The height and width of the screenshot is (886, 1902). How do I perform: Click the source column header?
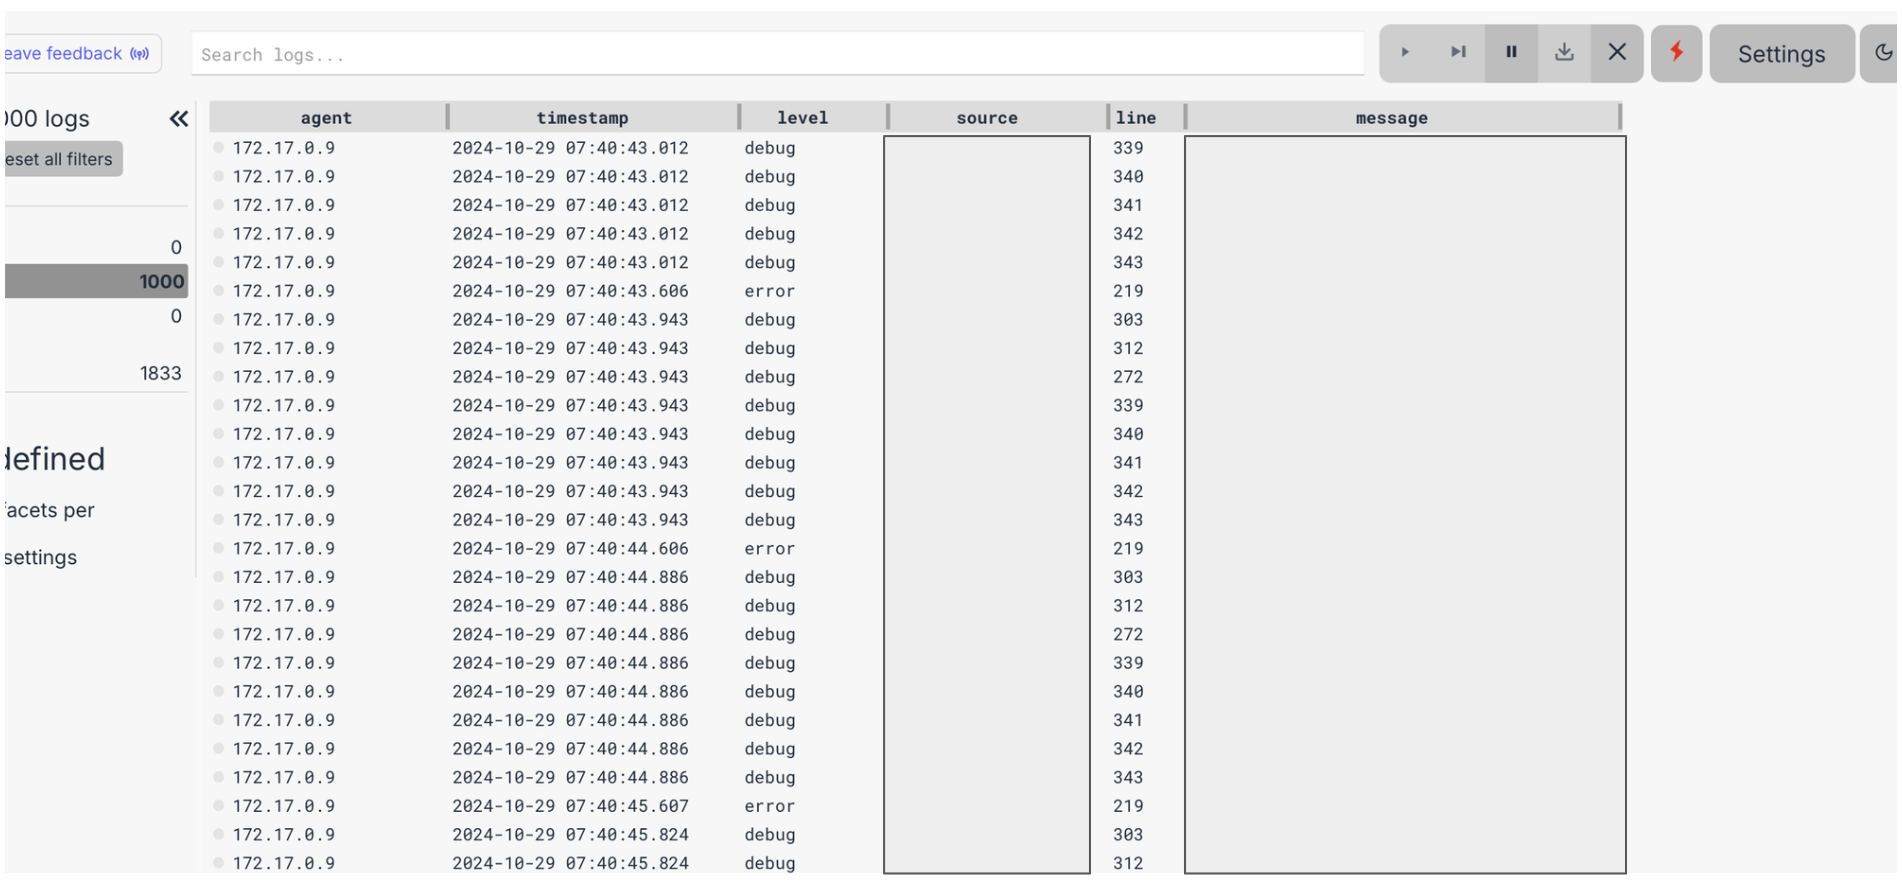coord(986,117)
